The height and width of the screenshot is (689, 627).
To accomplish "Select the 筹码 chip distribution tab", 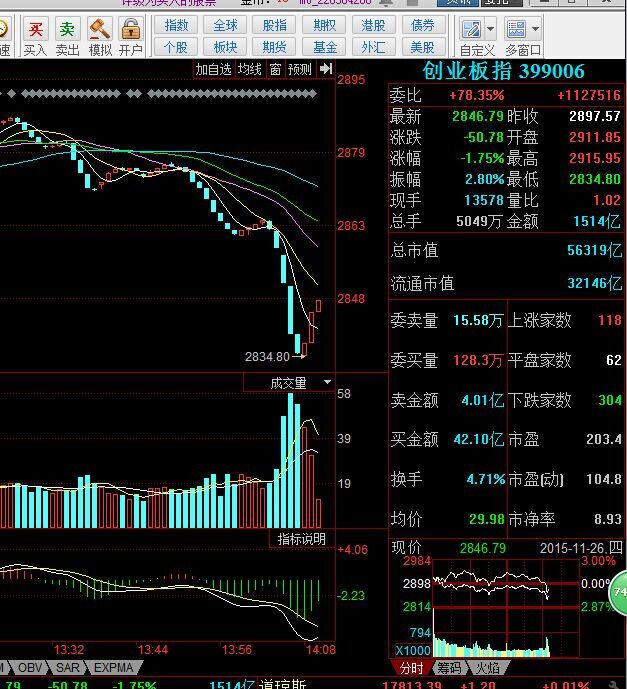I will tap(449, 668).
